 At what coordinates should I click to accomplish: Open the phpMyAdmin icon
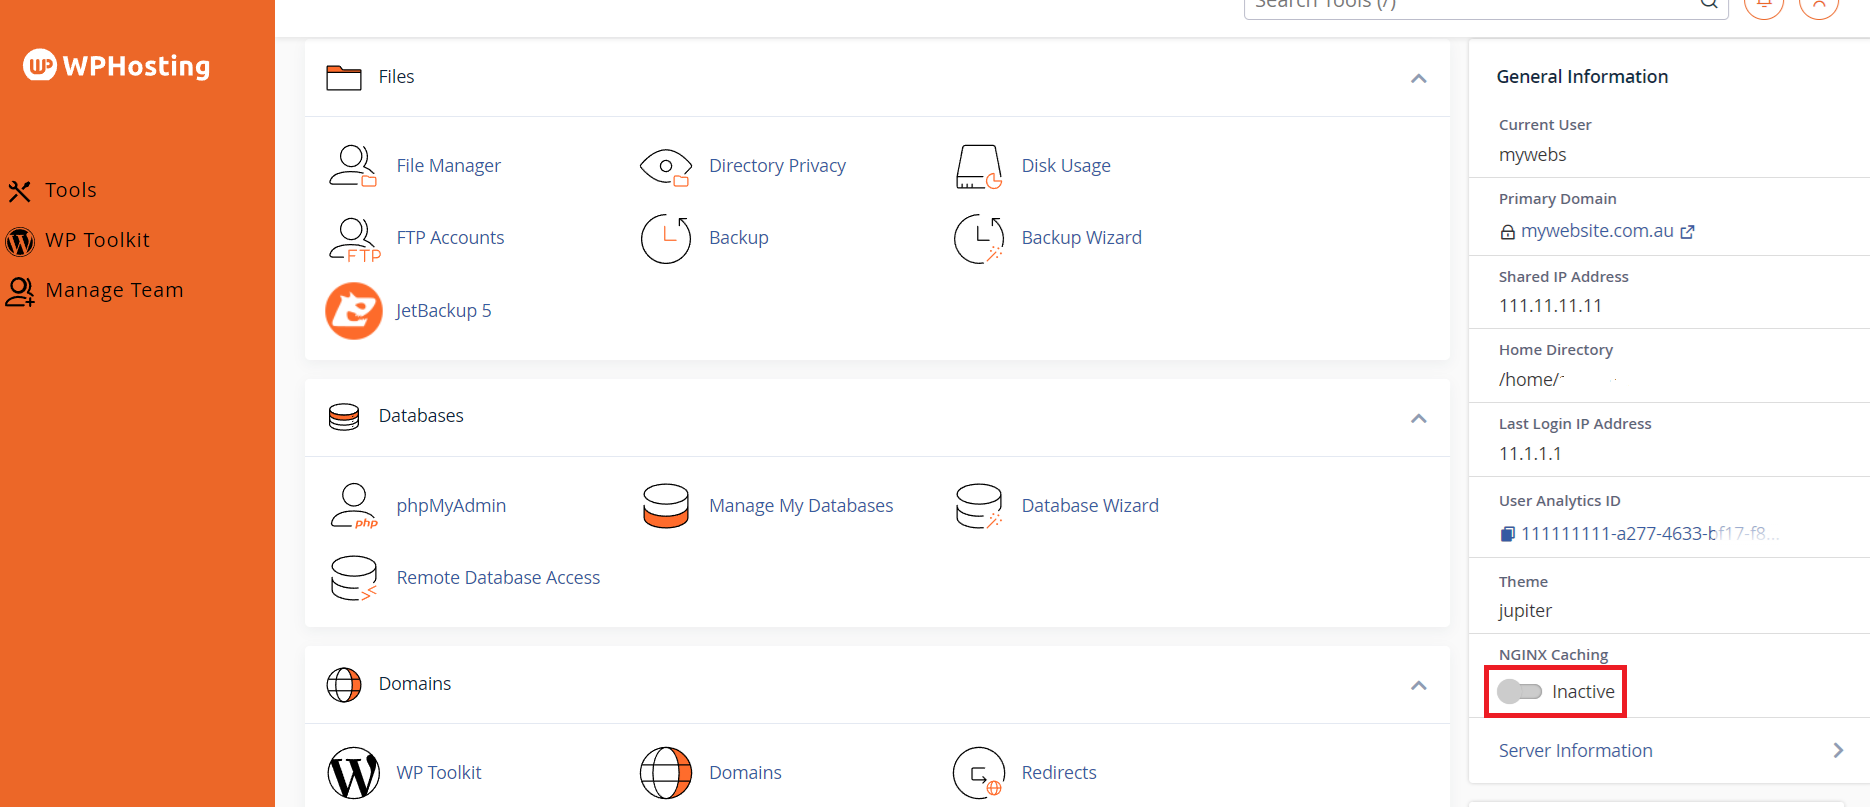(x=353, y=506)
